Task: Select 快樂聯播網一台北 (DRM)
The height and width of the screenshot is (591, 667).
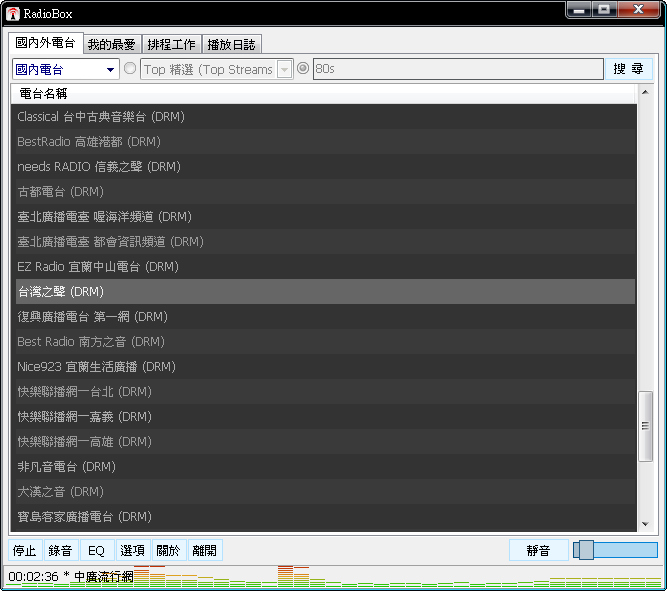Action: (x=325, y=391)
